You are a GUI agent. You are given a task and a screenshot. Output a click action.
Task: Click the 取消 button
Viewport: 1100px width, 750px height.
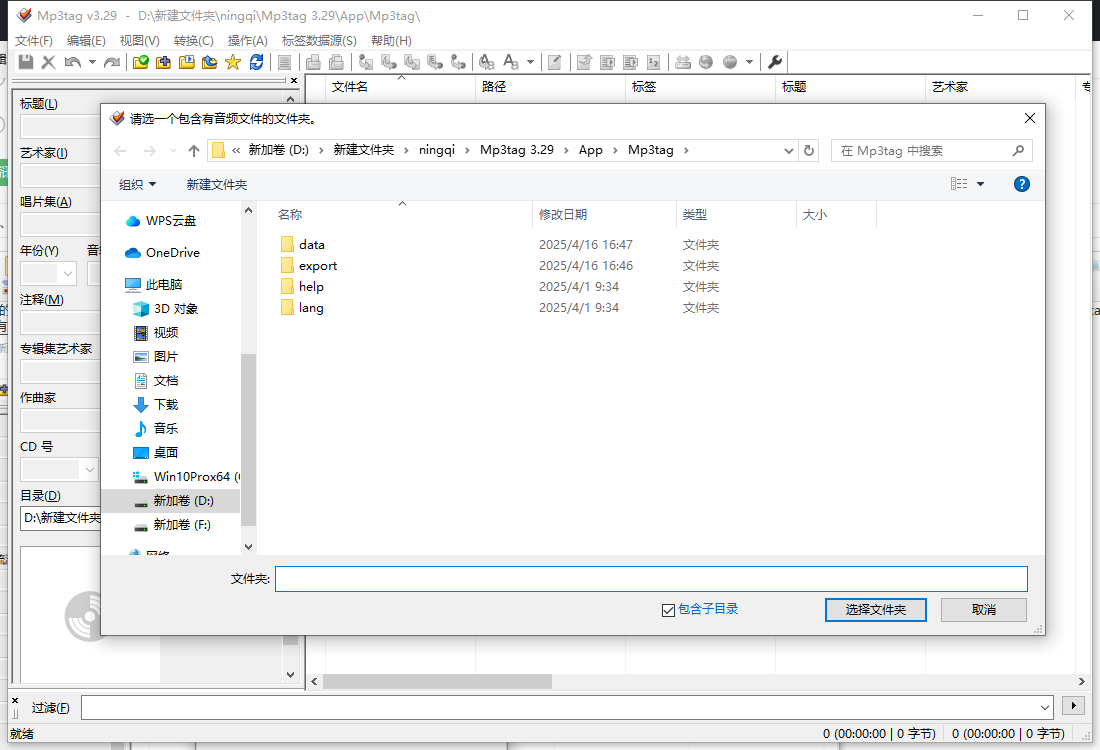[x=984, y=610]
